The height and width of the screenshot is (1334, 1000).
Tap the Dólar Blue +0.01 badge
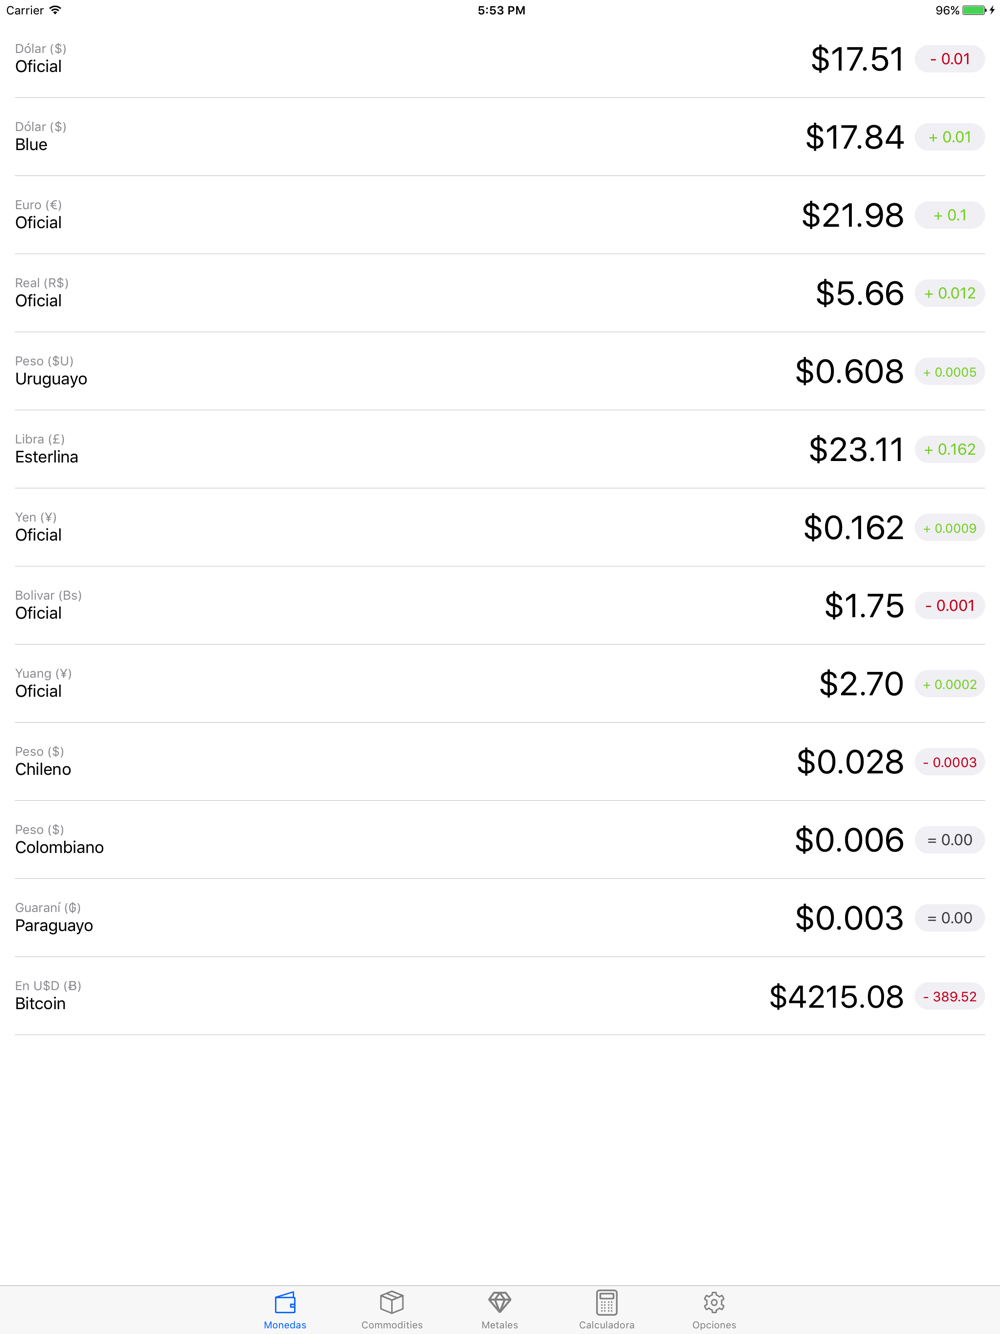point(949,137)
